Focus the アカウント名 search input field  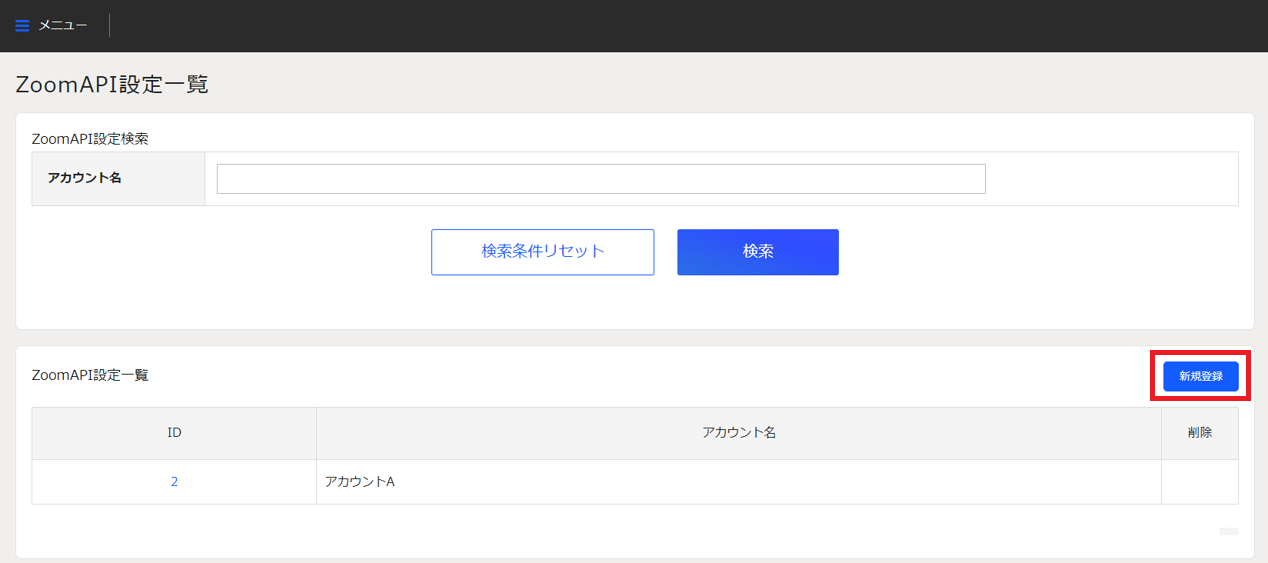tap(601, 179)
